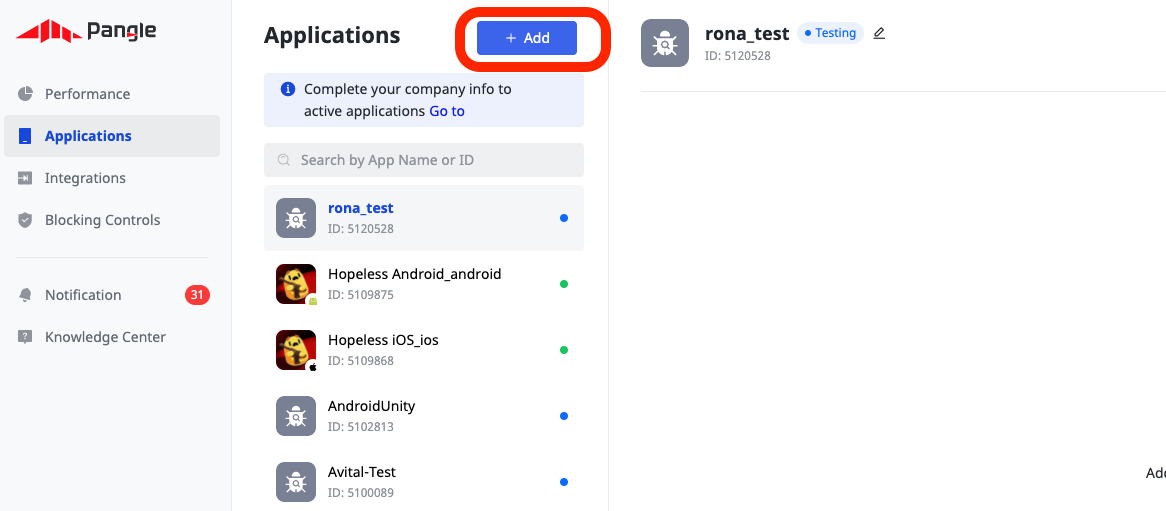Click the Blocking Controls shield icon

[26, 220]
